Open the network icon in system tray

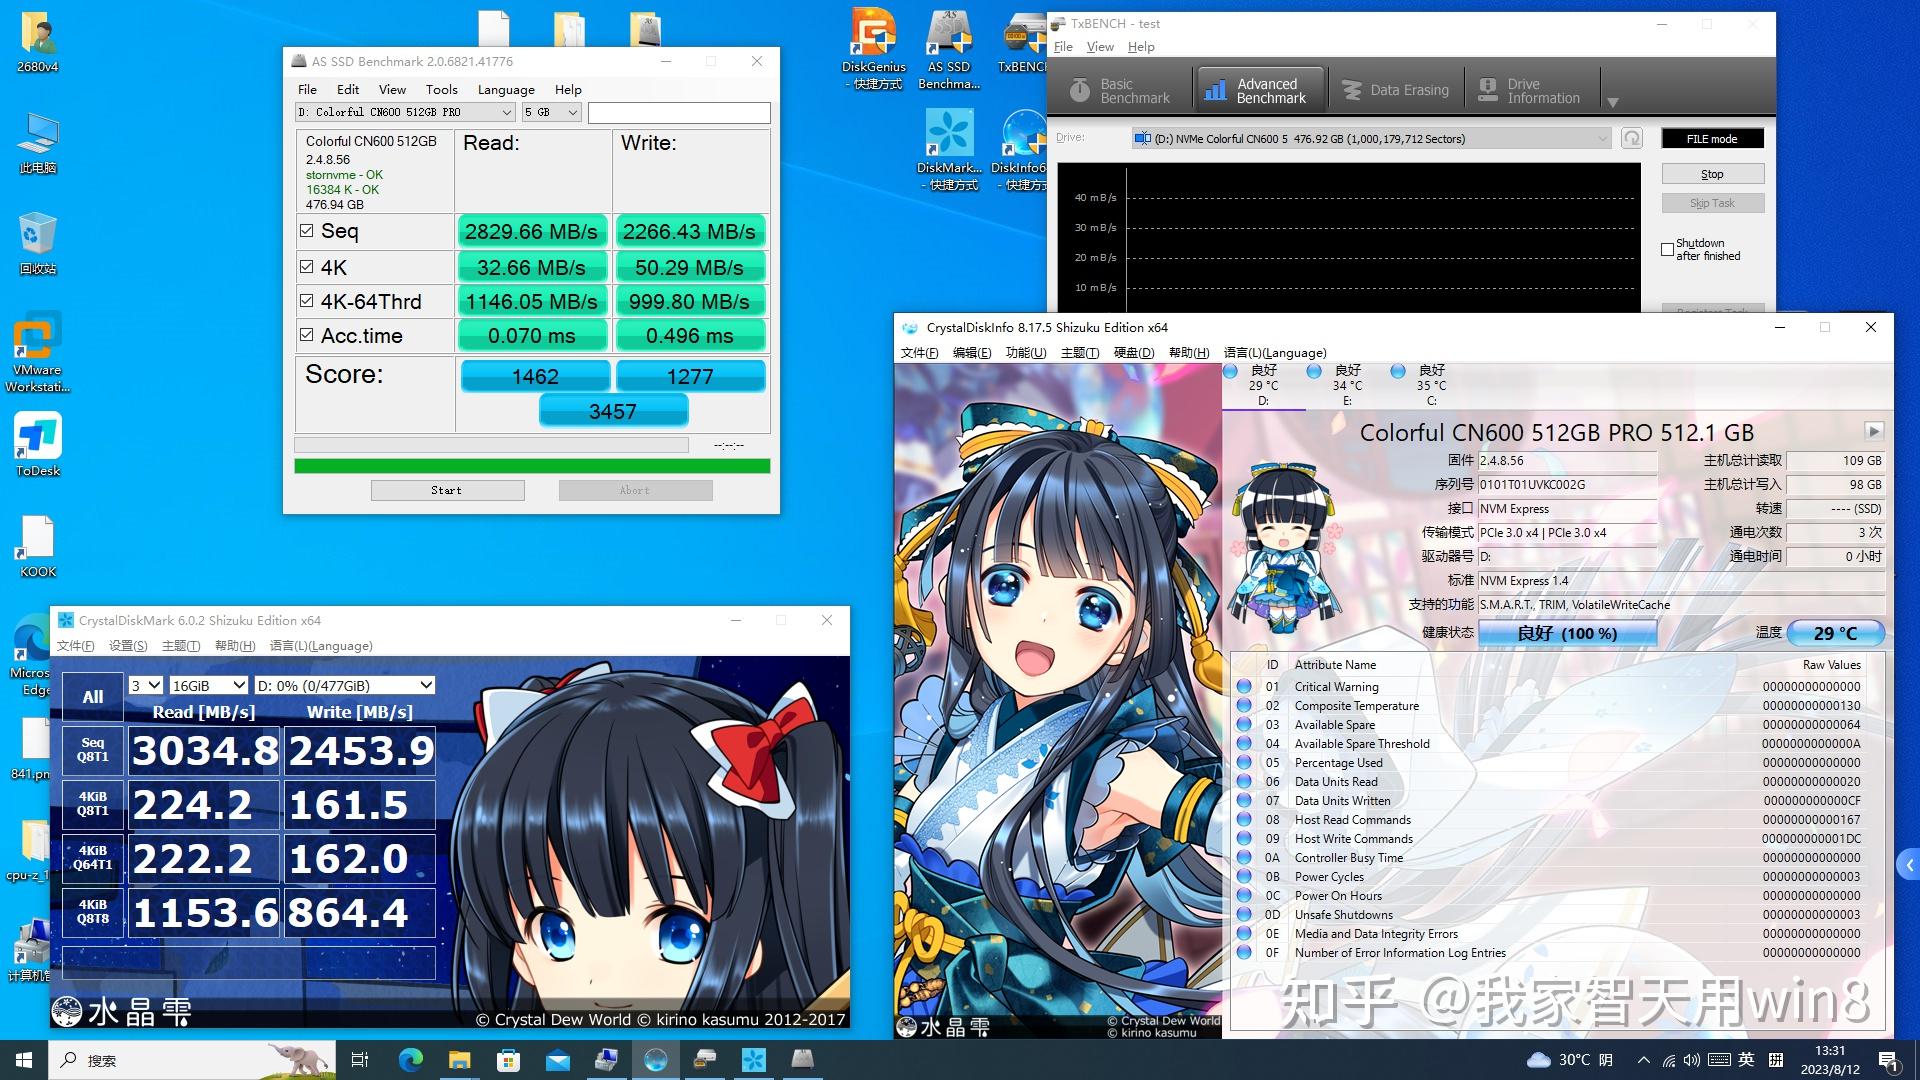click(1668, 1060)
